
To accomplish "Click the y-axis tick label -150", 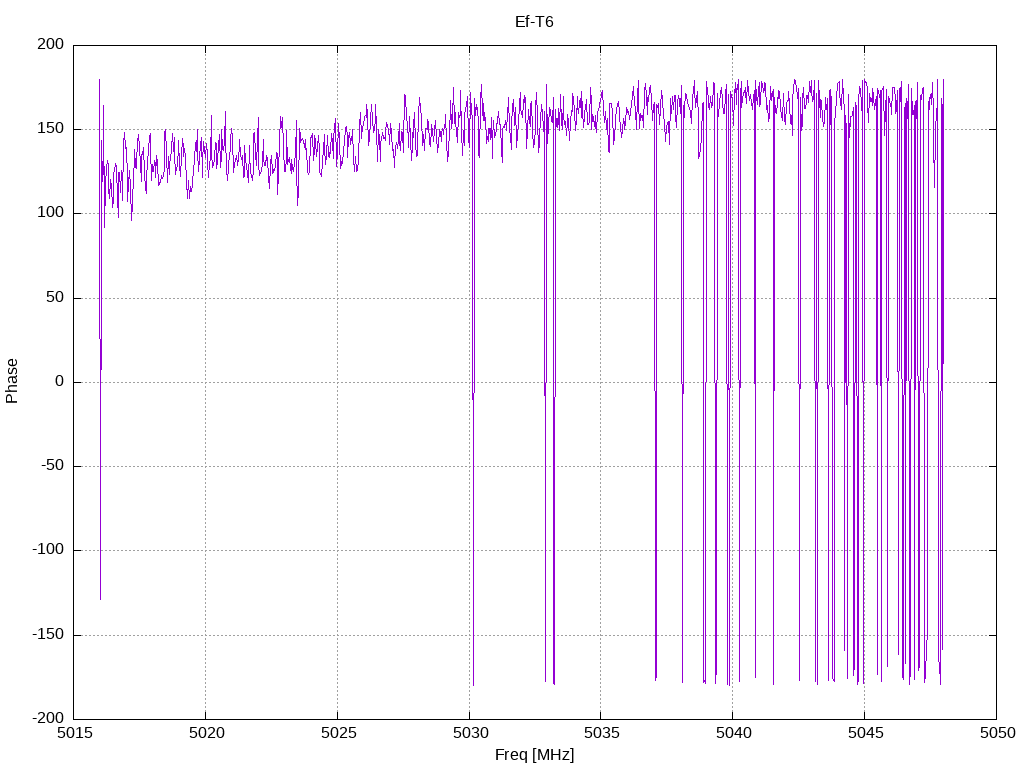I will (x=48, y=634).
